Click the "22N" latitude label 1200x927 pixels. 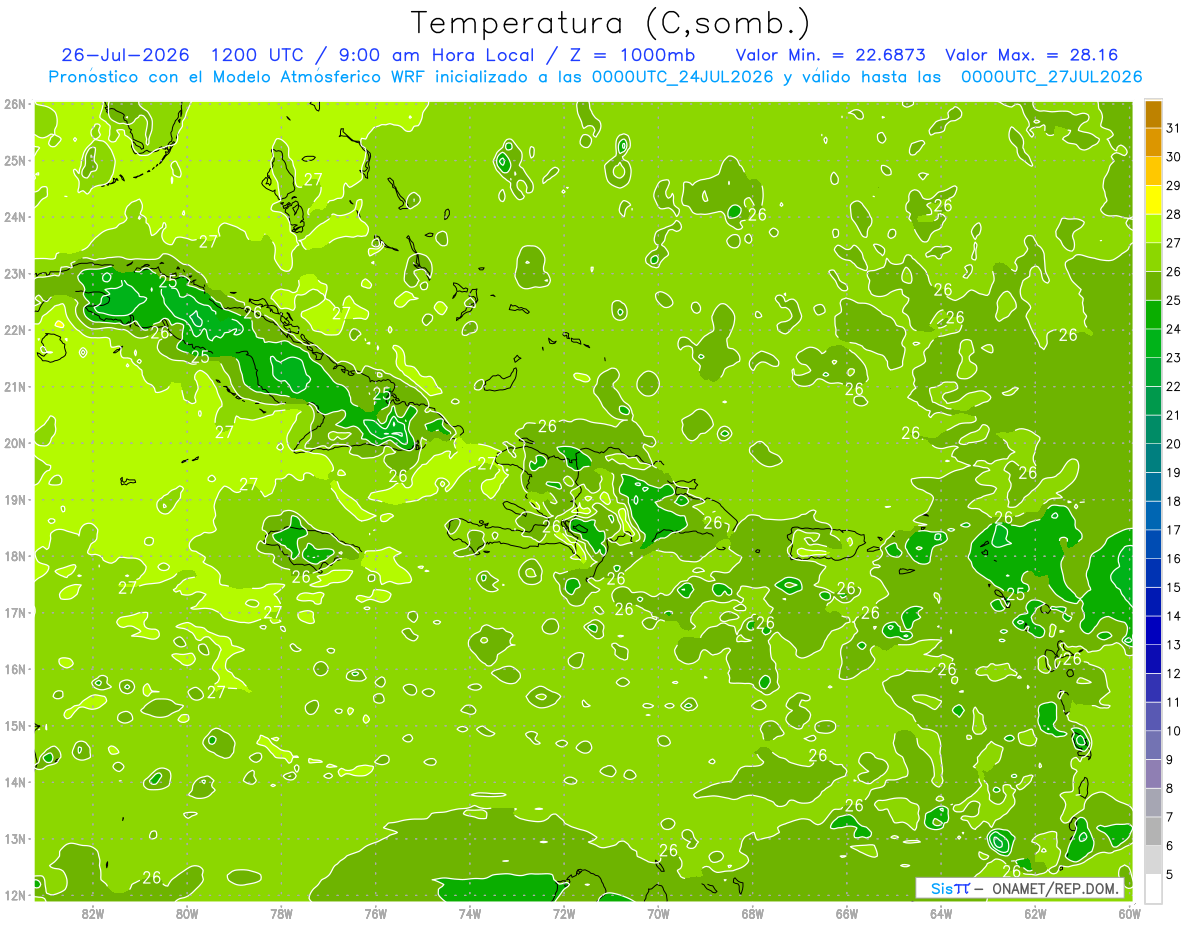(14, 330)
